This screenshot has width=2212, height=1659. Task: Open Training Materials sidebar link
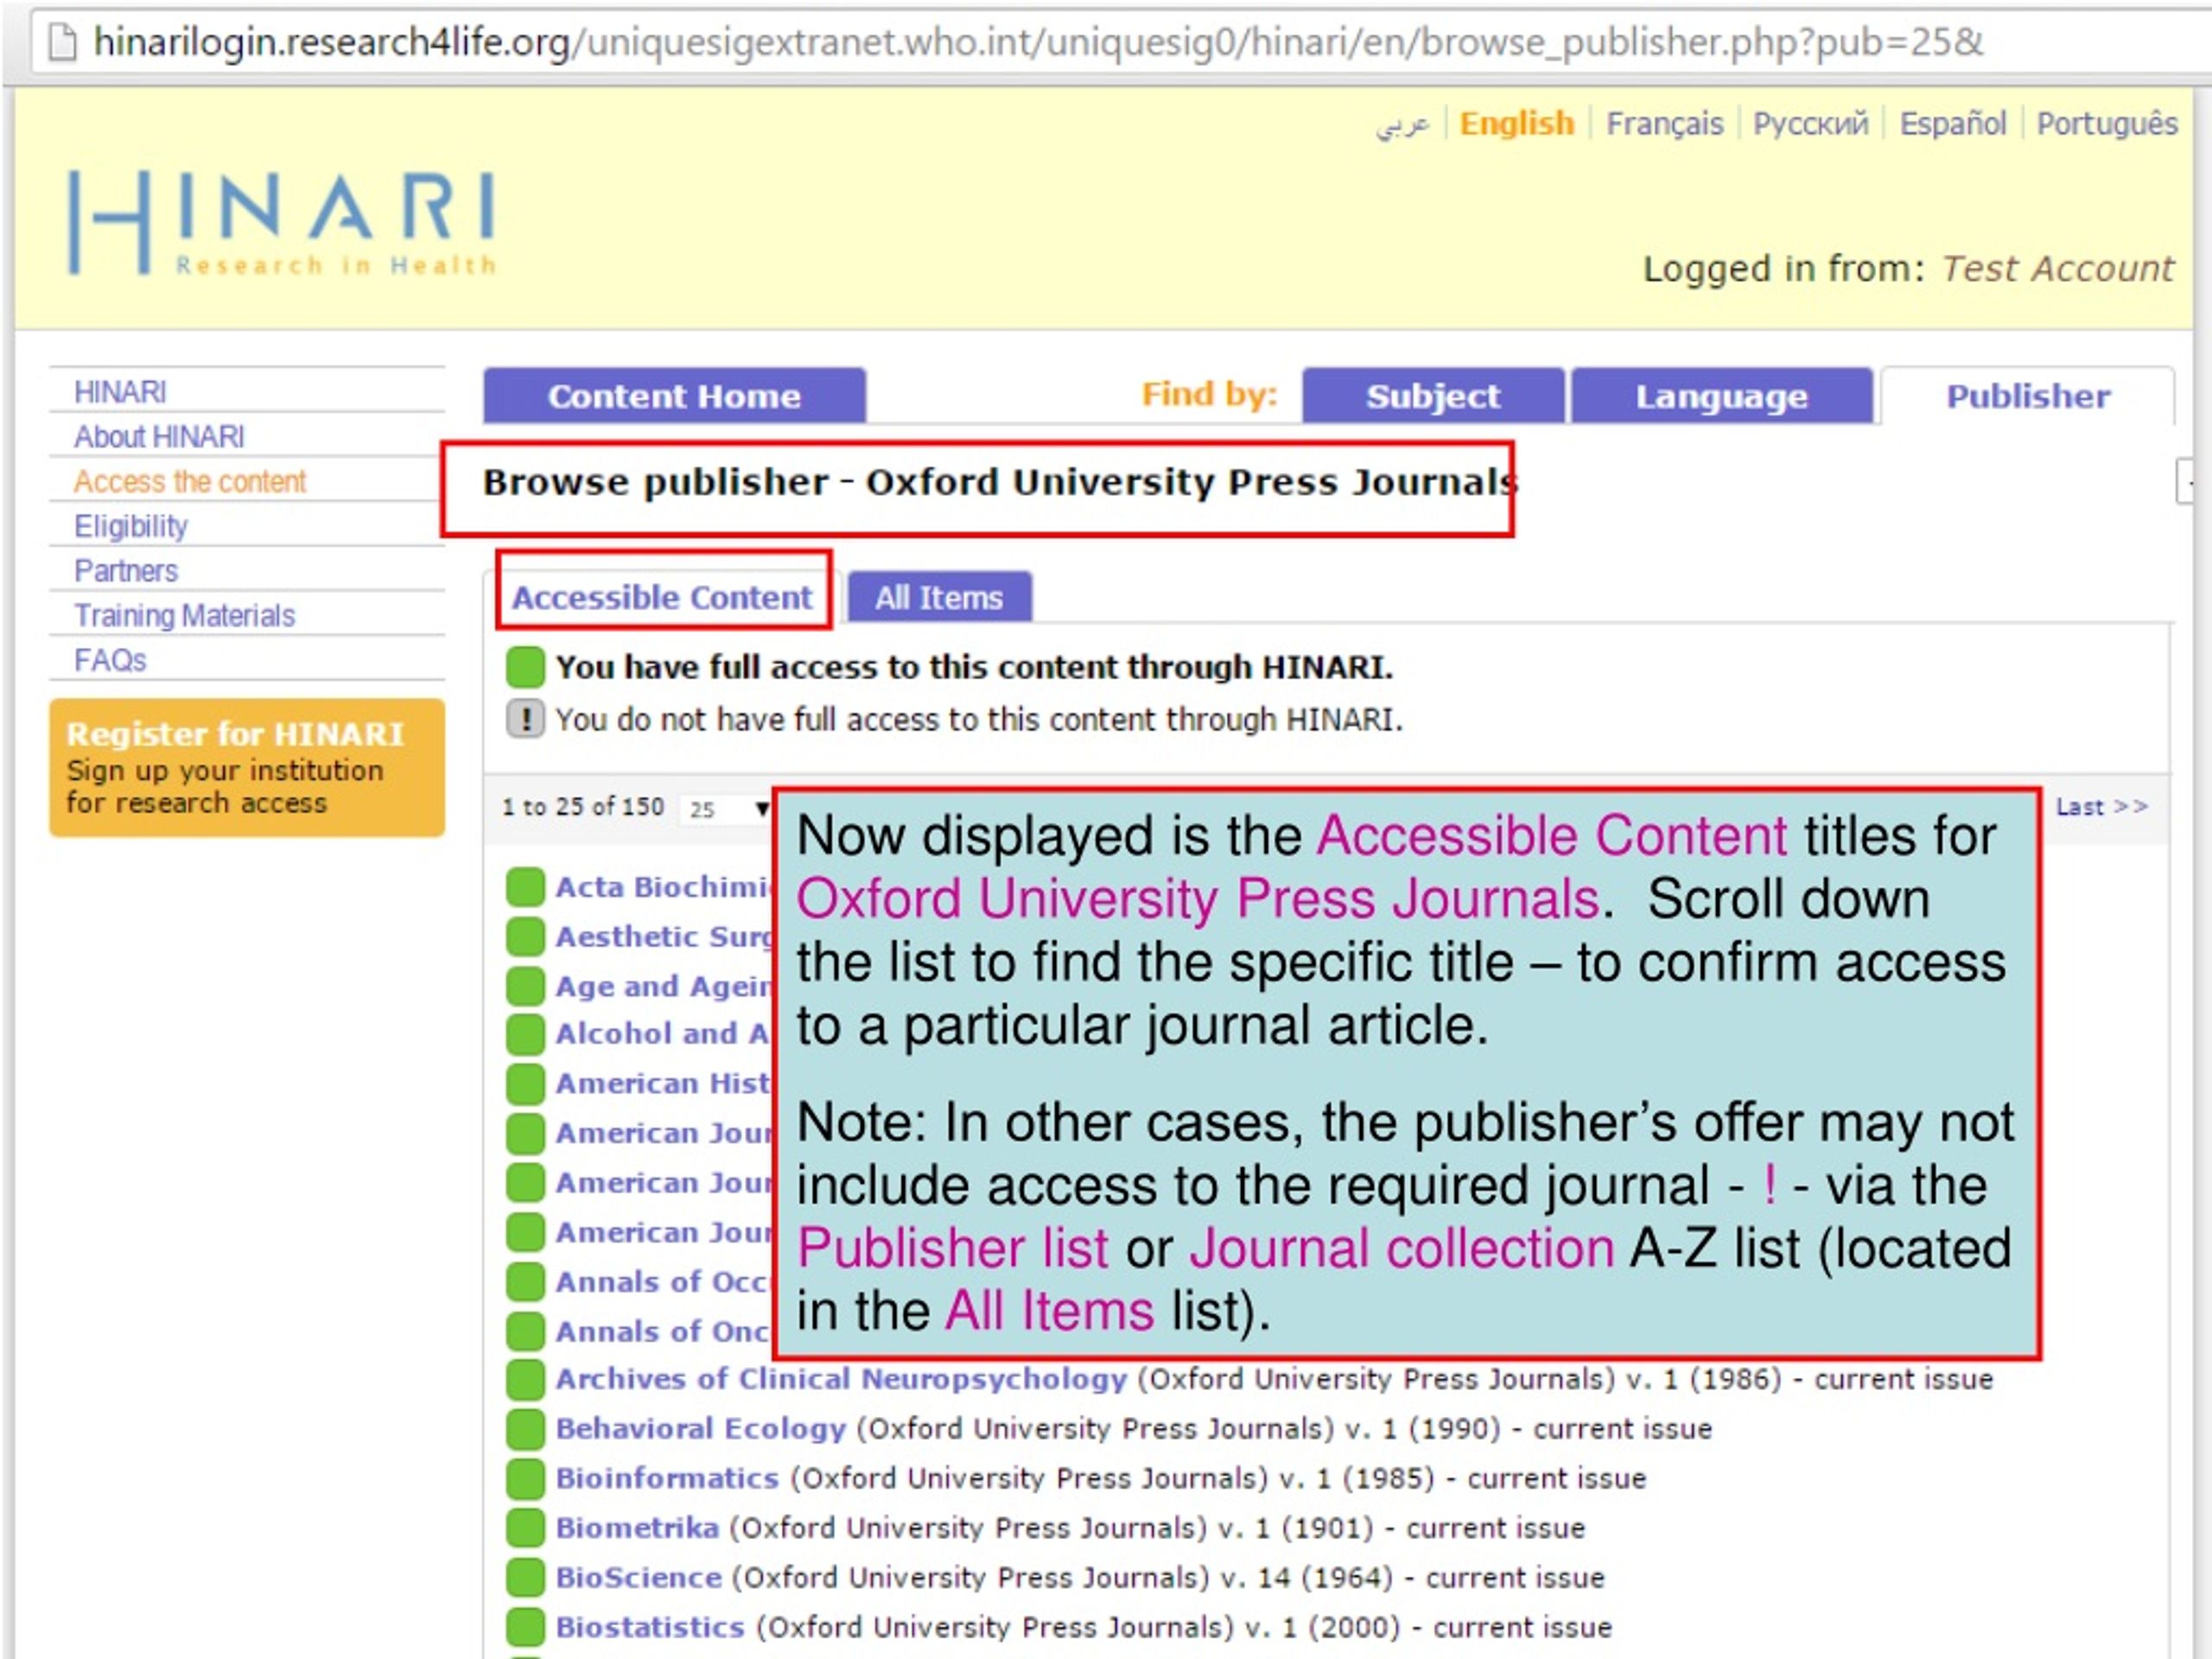tap(185, 616)
